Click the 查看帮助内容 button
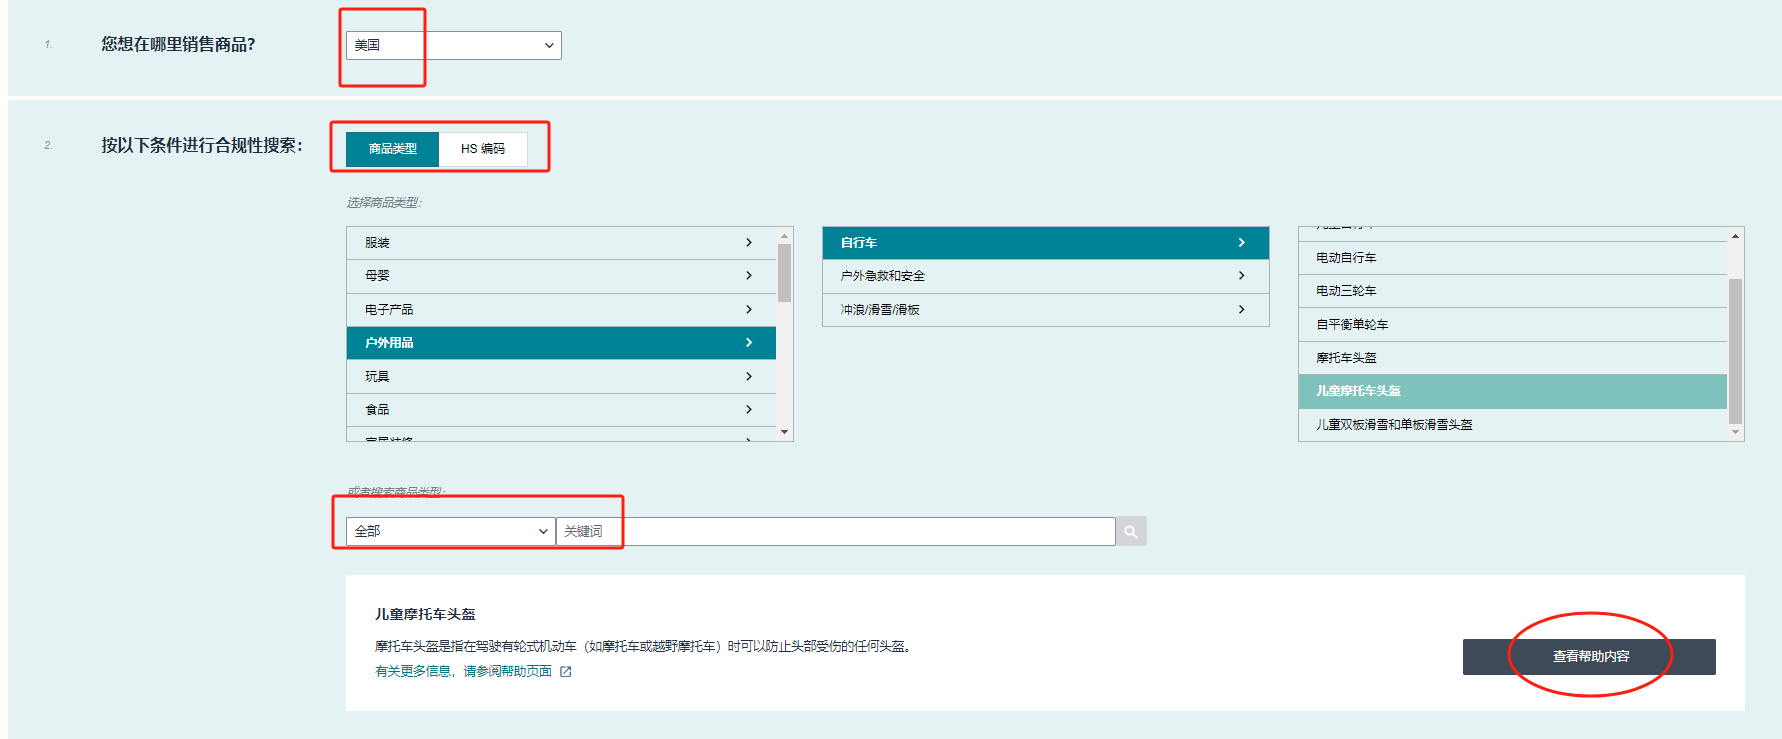This screenshot has width=1782, height=739. coord(1589,657)
